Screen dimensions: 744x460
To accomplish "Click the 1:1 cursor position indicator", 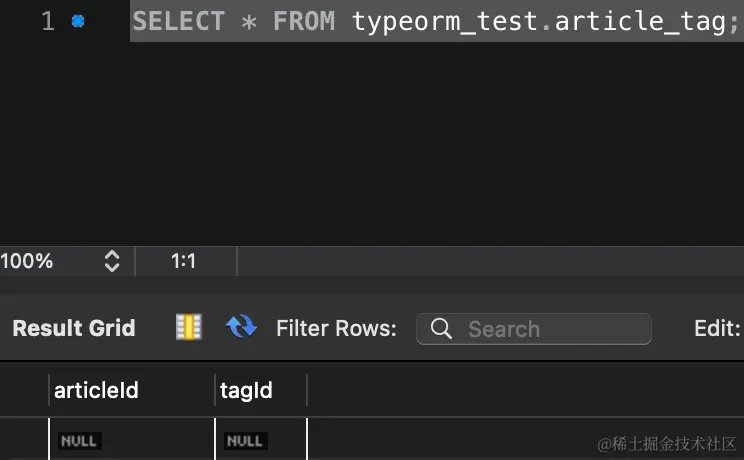I will click(184, 261).
